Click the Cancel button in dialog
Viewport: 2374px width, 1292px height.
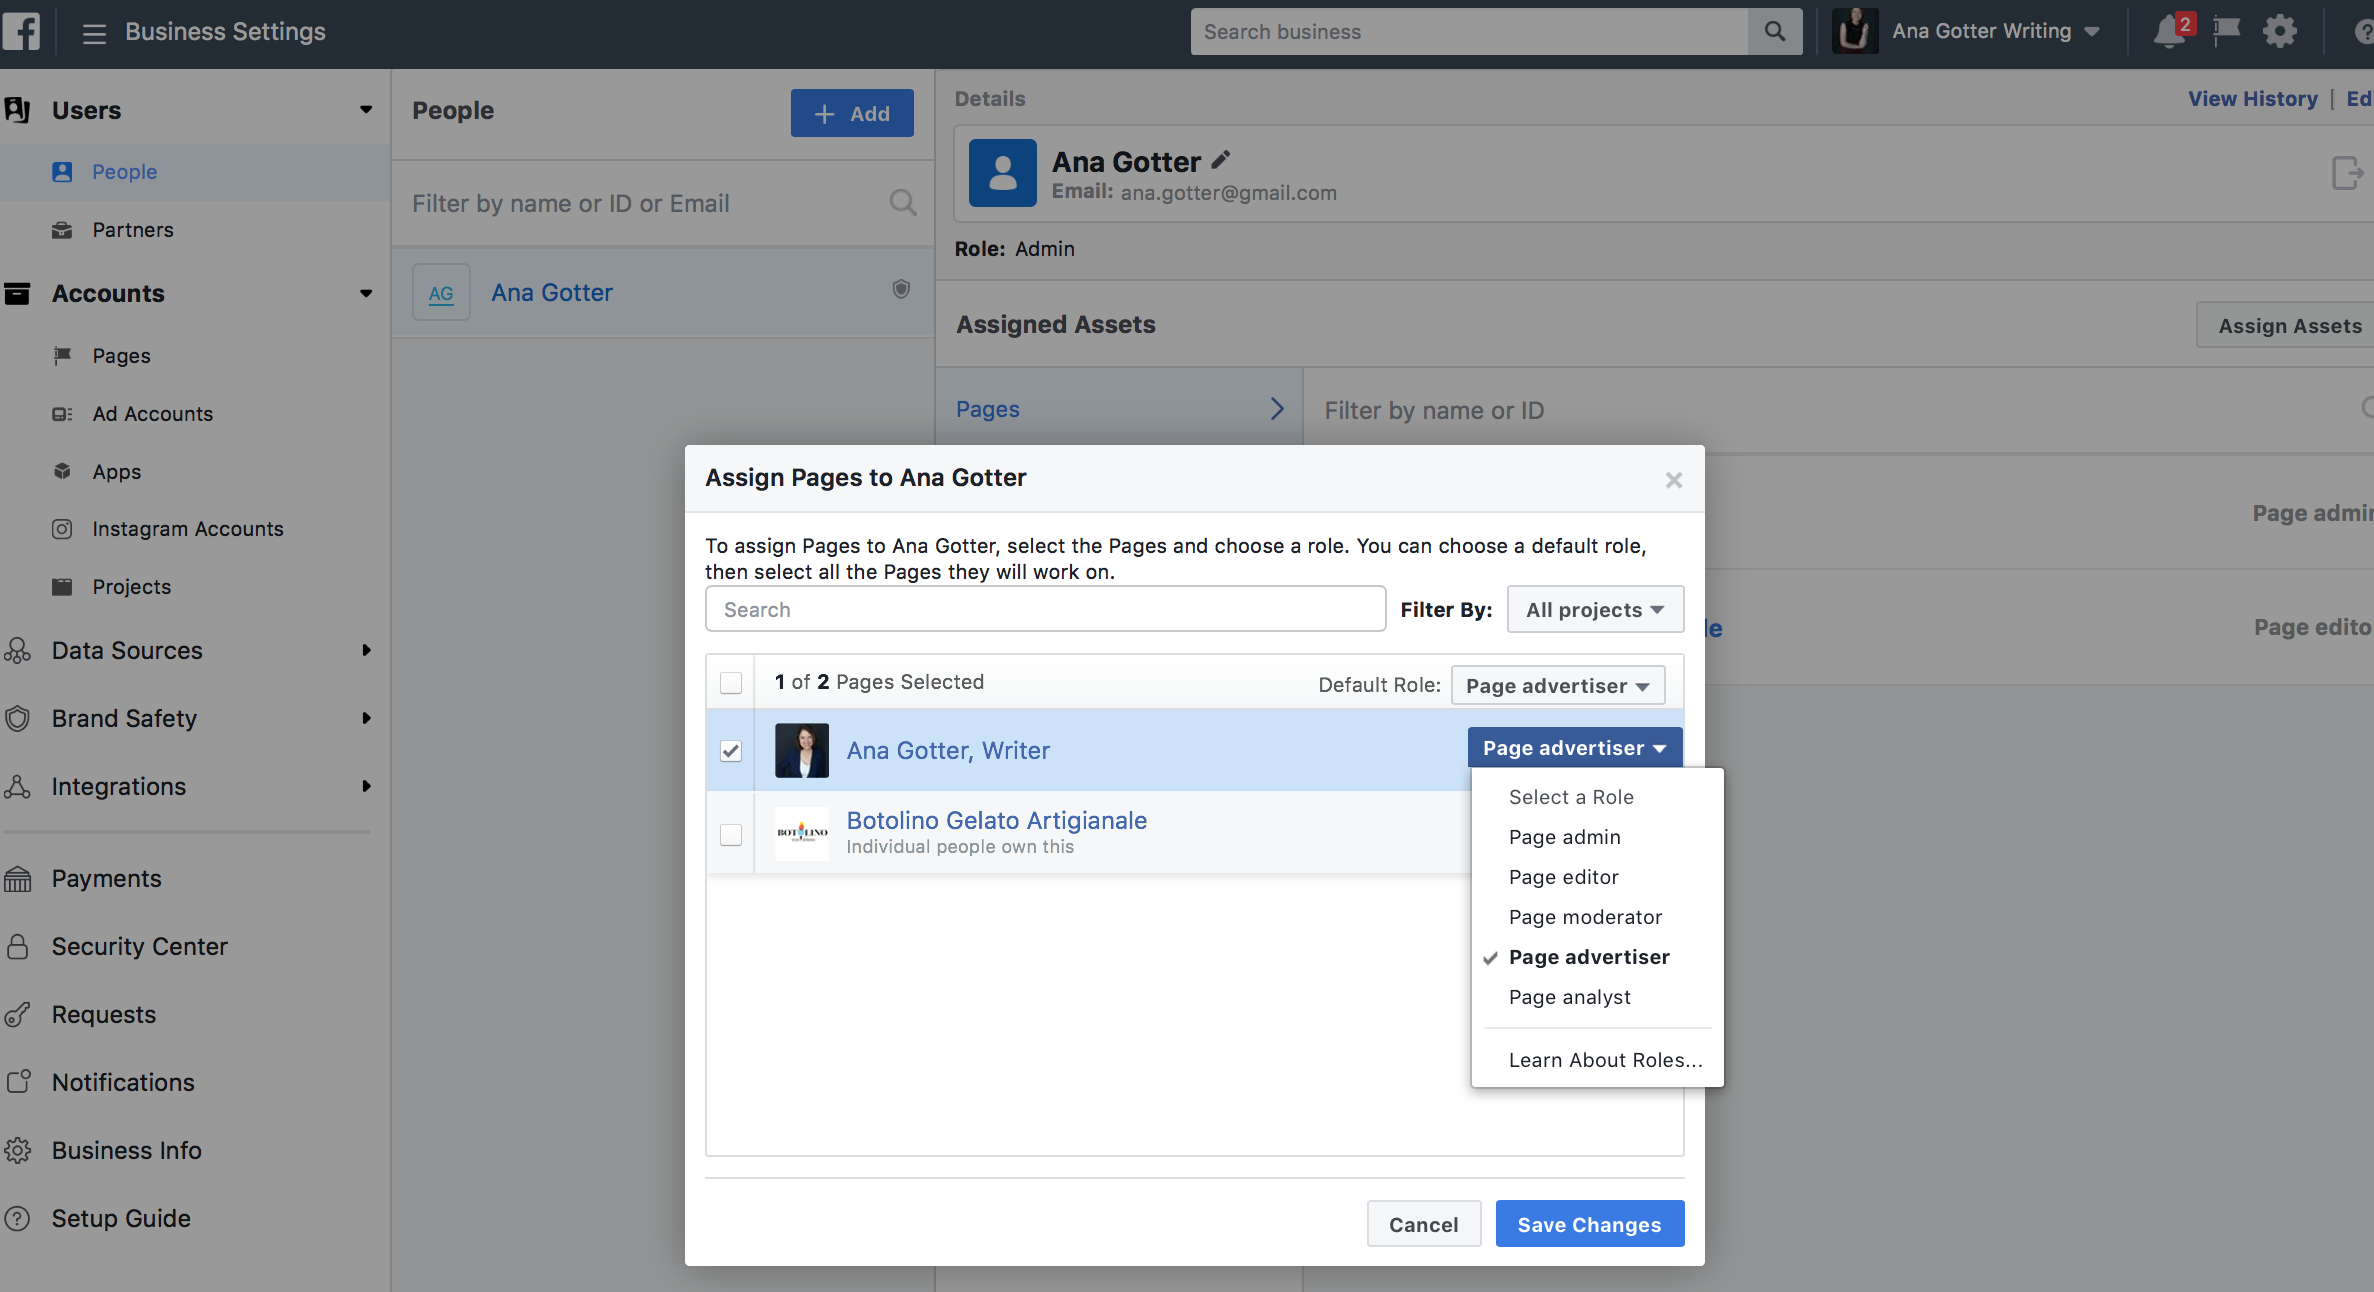click(1424, 1224)
